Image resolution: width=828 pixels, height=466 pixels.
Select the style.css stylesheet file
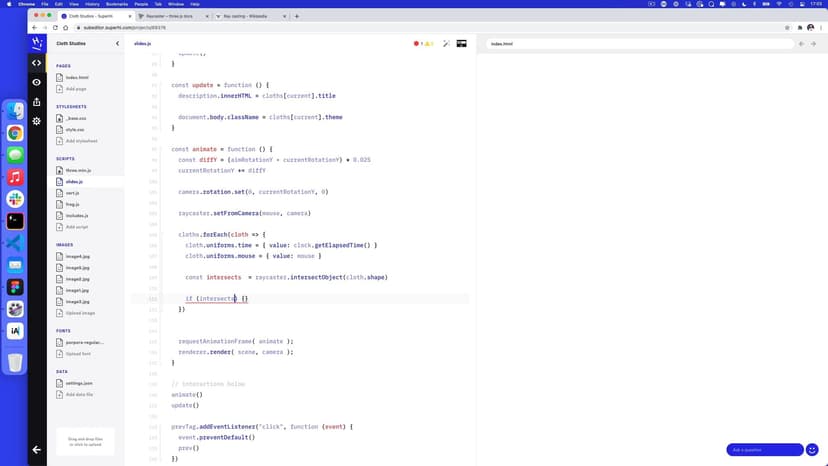(x=75, y=129)
